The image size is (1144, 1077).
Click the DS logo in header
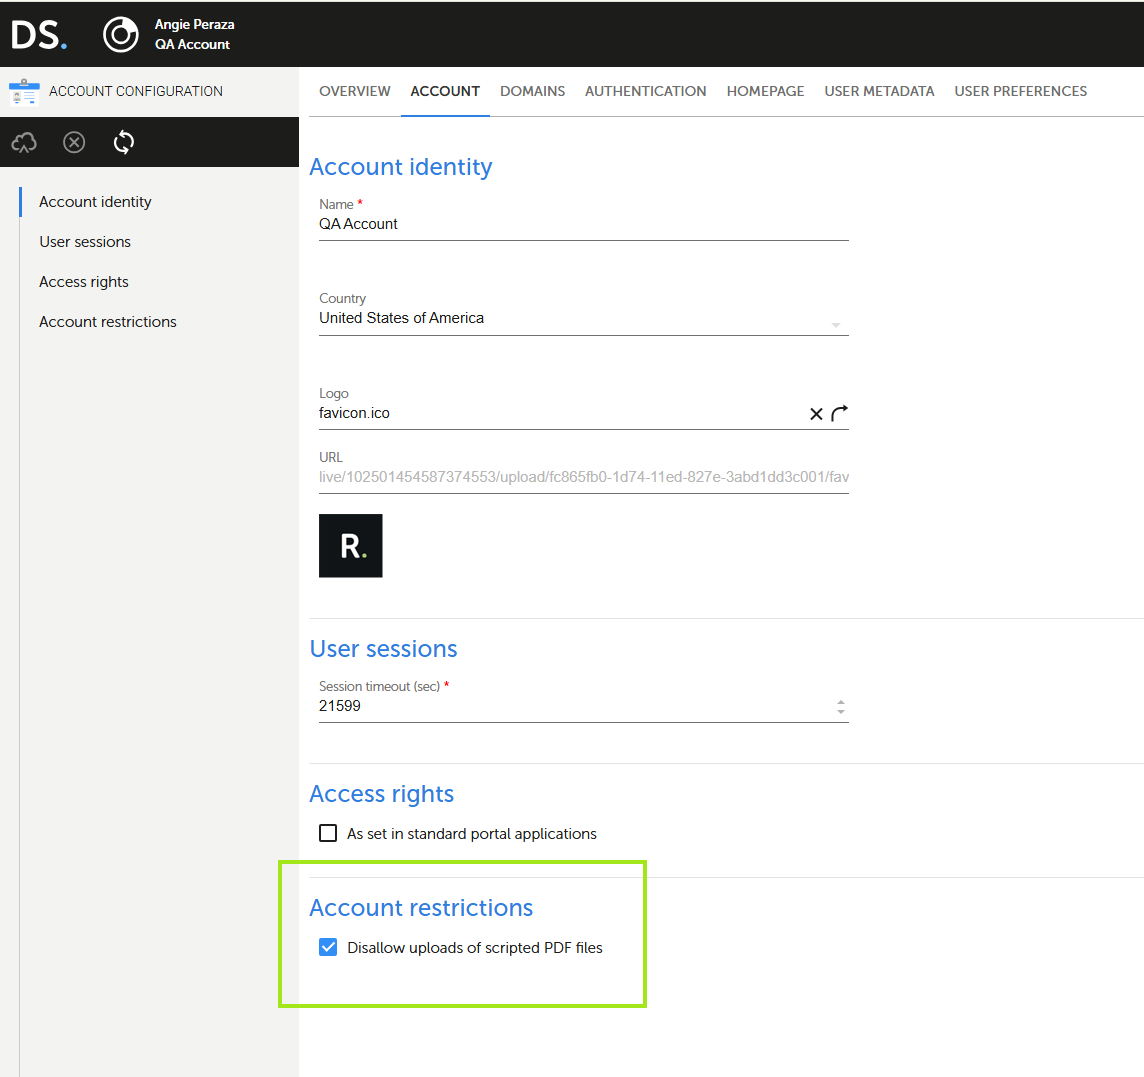(x=39, y=34)
